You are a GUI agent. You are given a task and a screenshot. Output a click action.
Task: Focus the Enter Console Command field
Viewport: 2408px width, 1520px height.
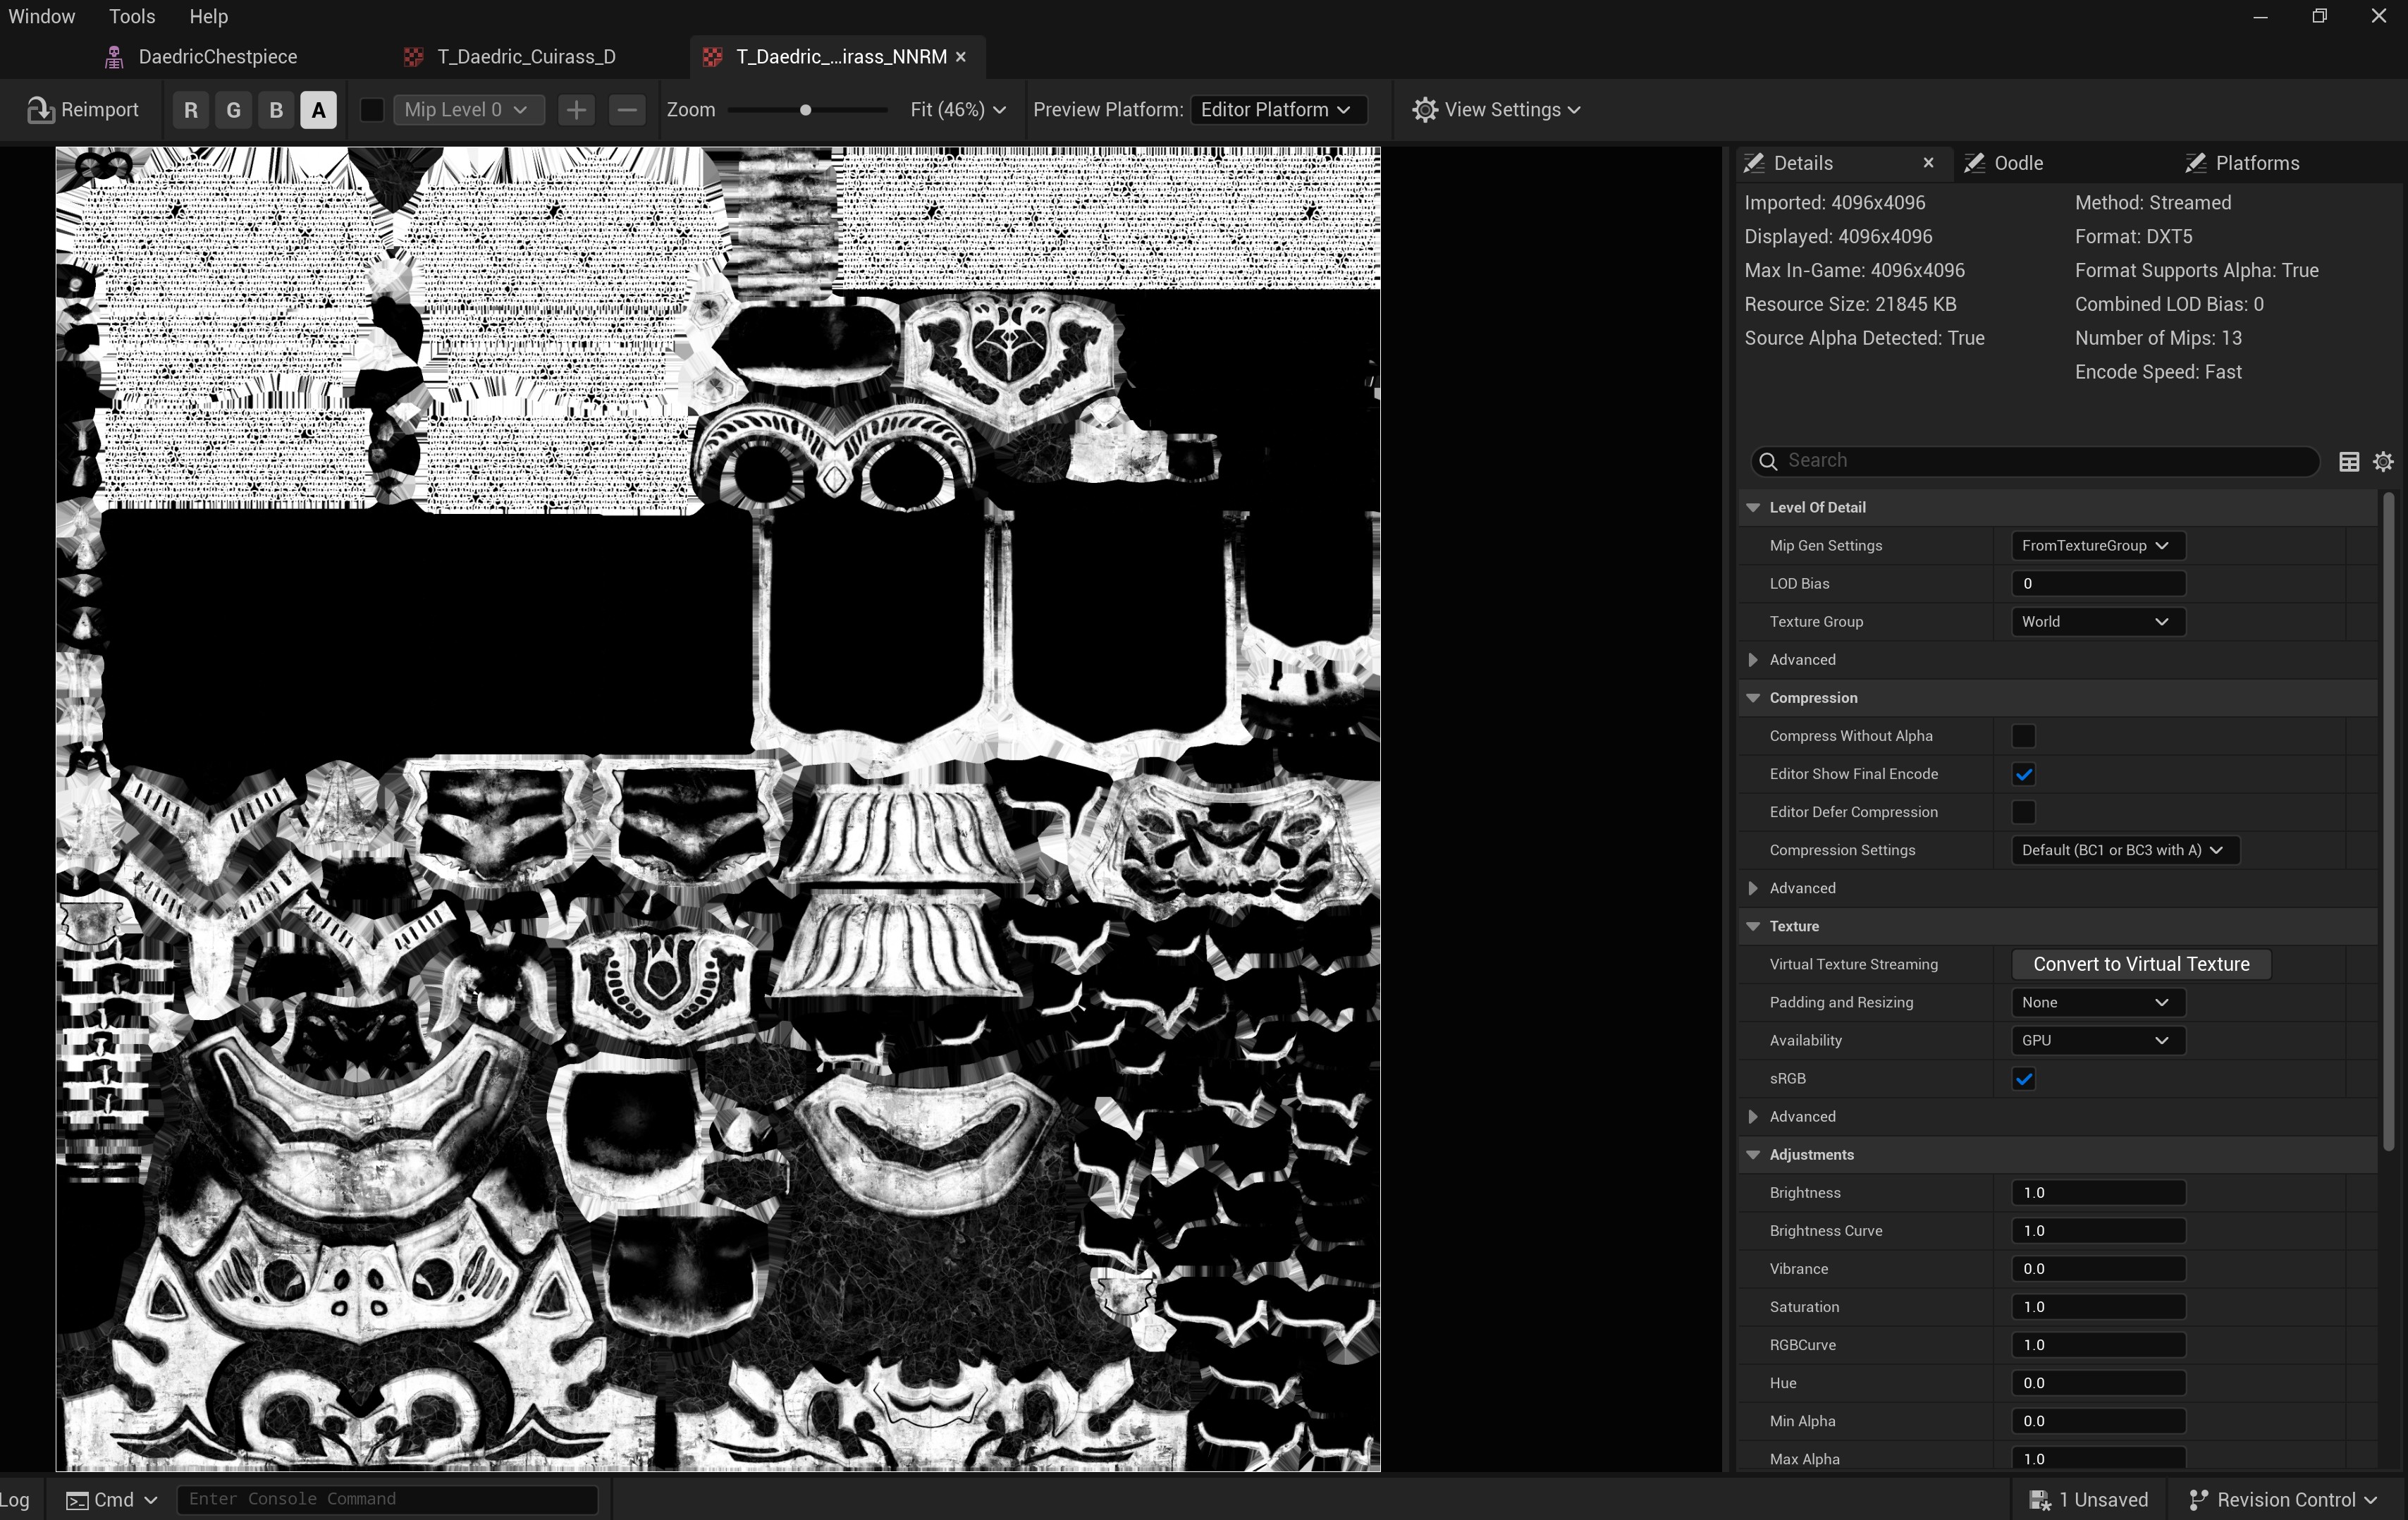388,1499
